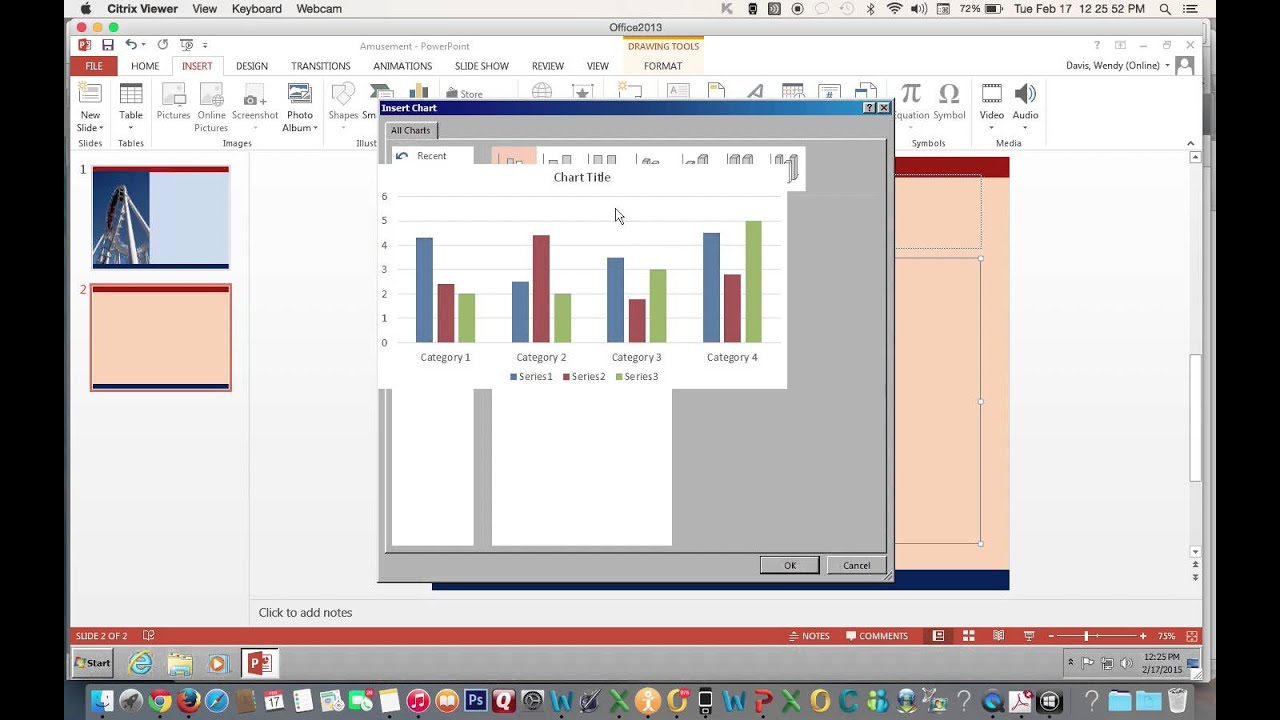Click the zoom slider handle

point(1086,636)
